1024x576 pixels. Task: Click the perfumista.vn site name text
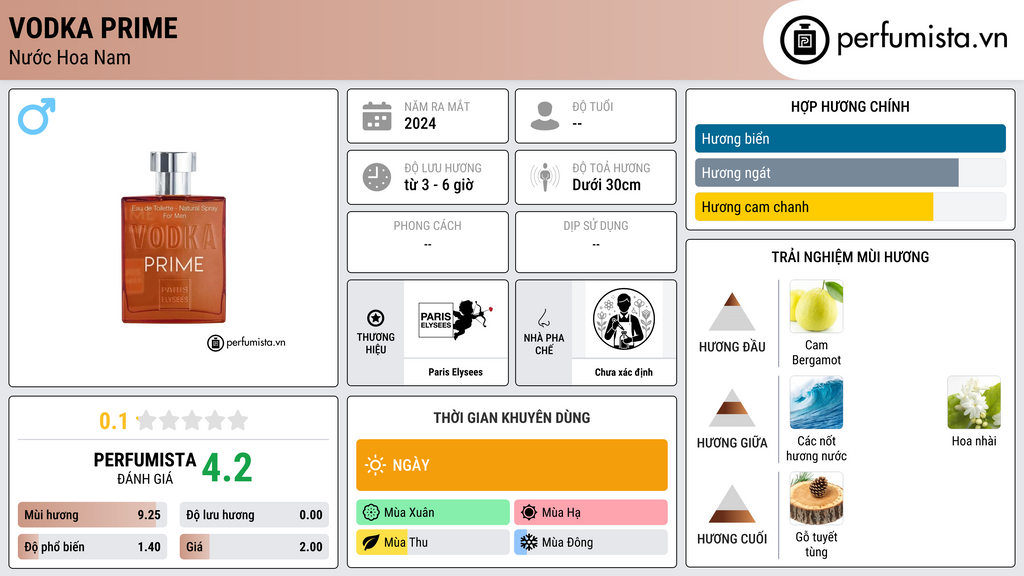(x=922, y=38)
